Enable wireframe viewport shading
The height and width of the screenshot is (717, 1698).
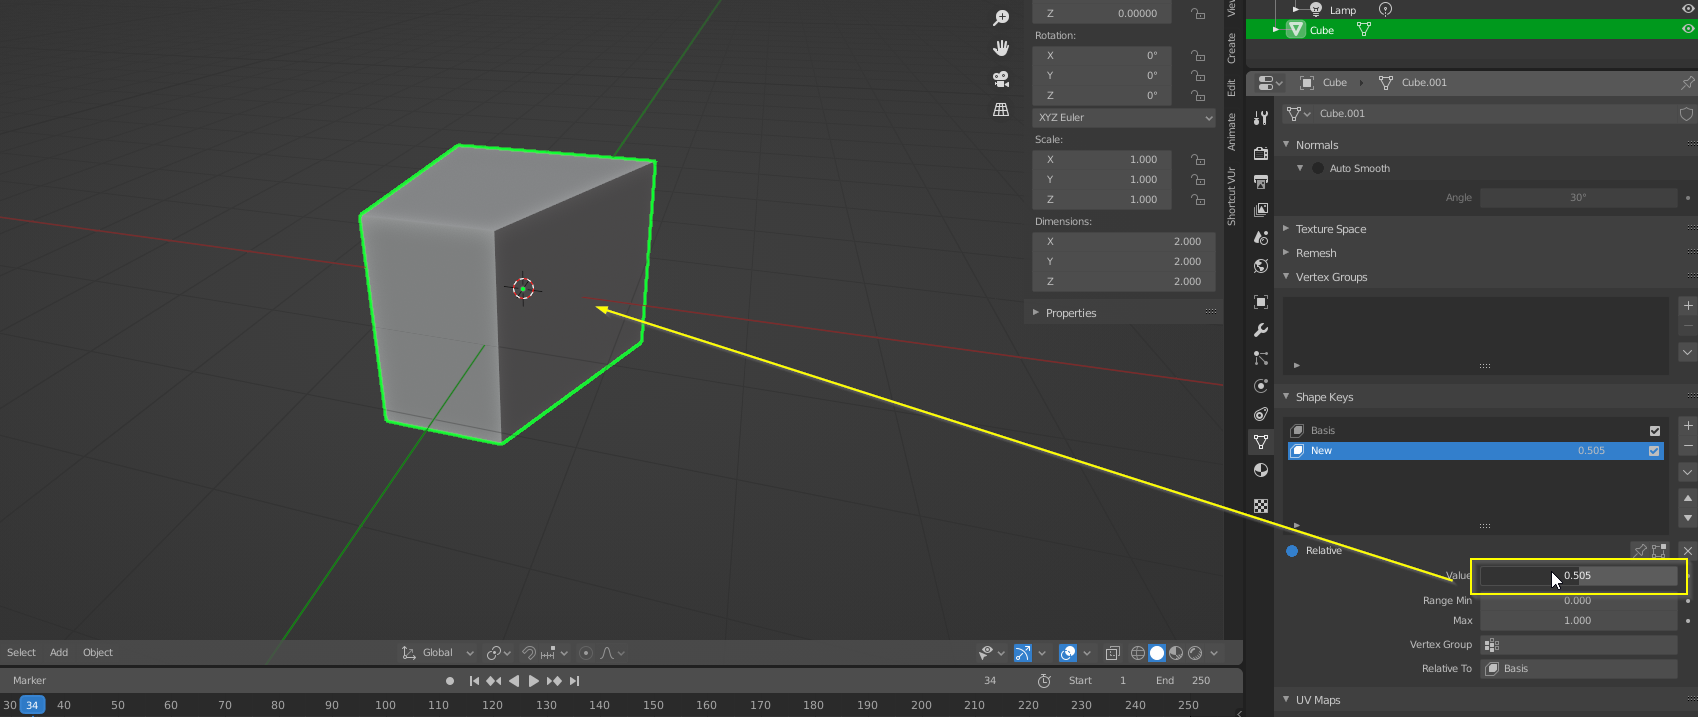(1138, 653)
